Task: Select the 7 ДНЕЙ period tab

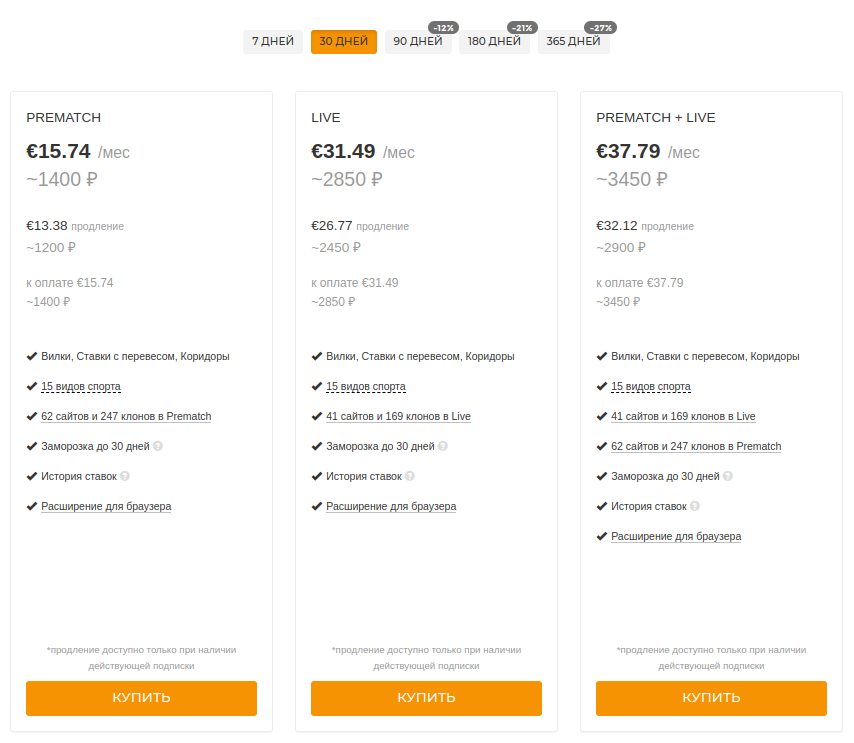Action: coord(272,42)
